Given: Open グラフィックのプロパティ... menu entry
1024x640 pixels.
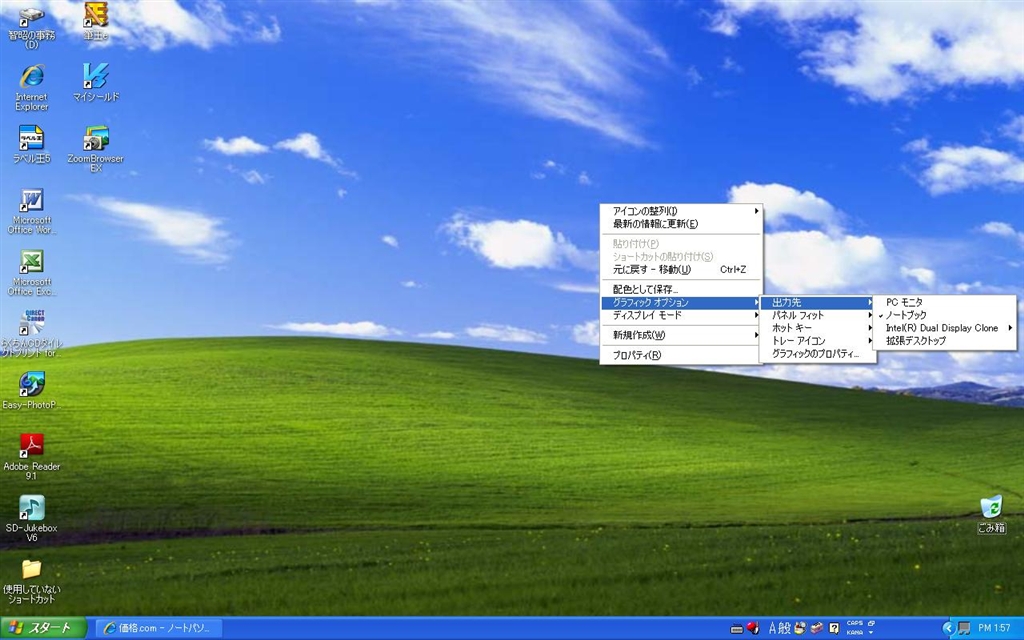Looking at the screenshot, I should [818, 353].
